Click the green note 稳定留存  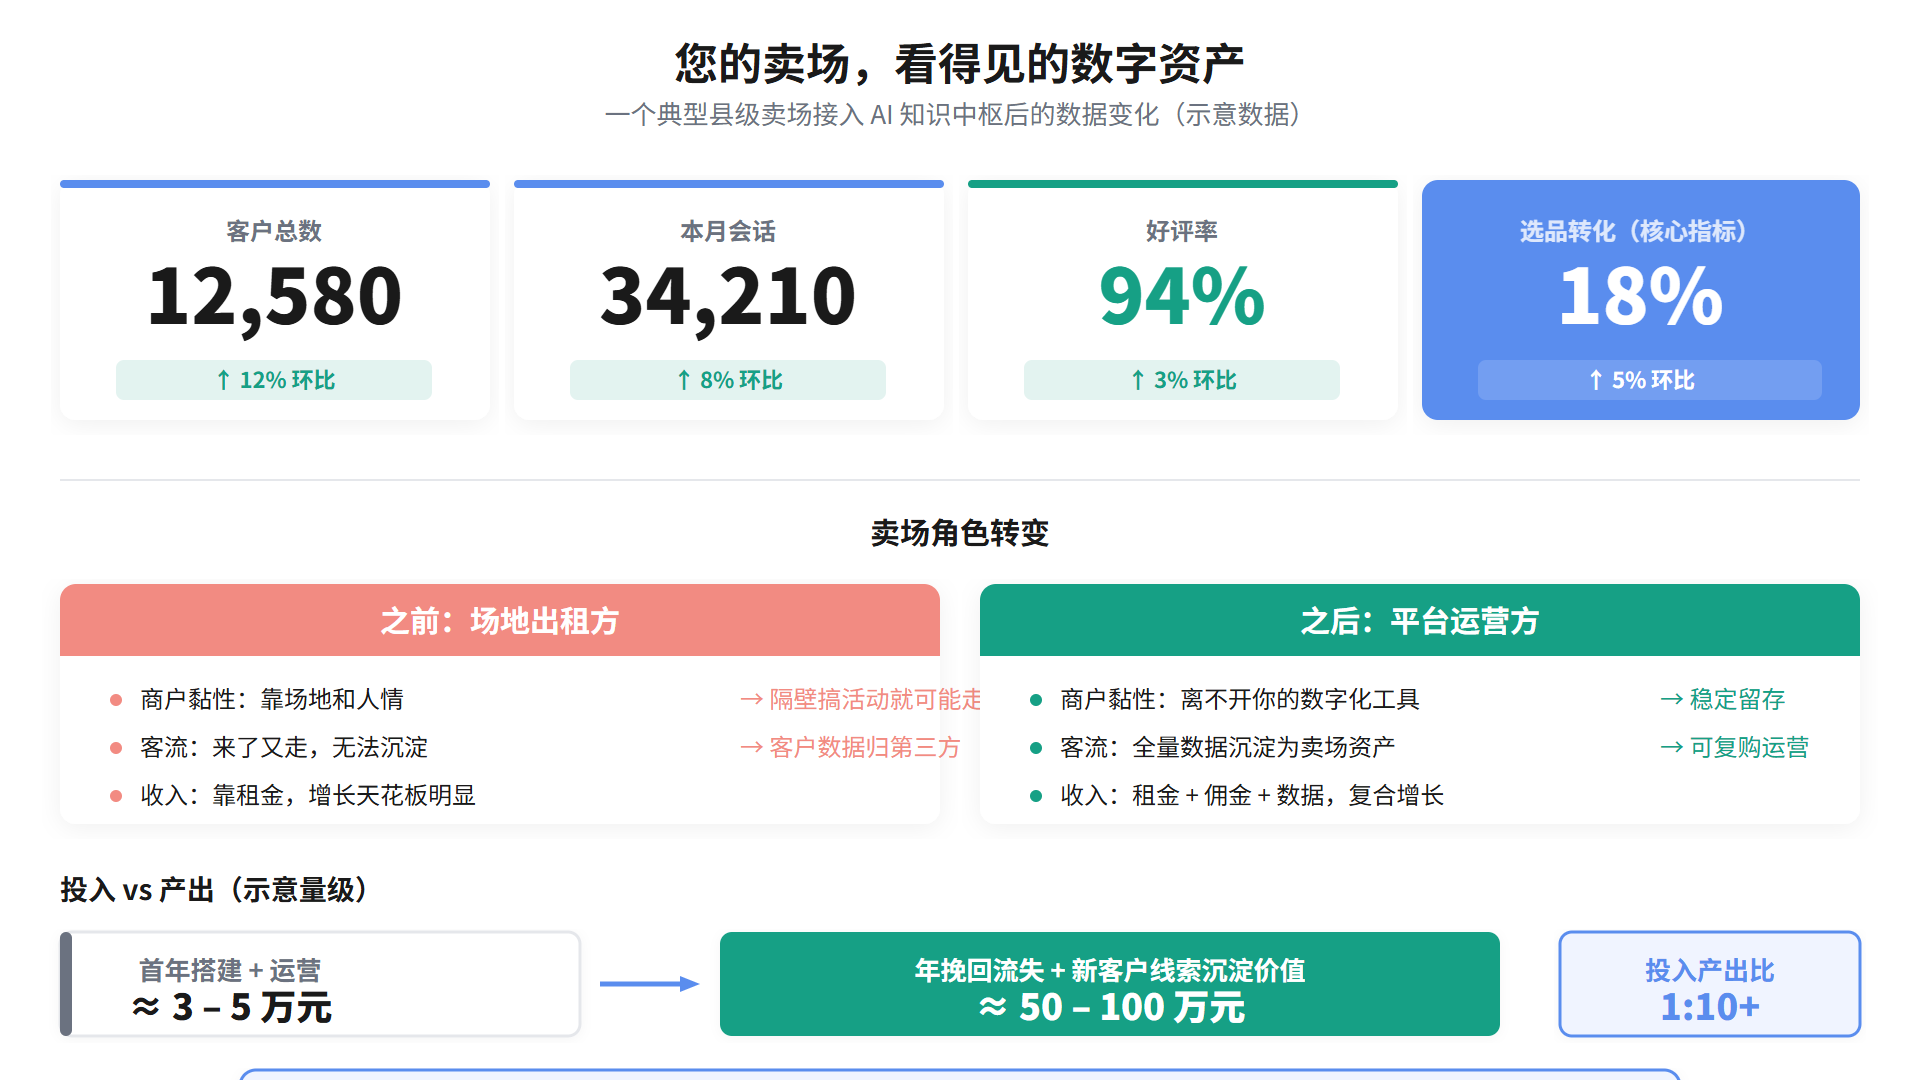[1723, 699]
